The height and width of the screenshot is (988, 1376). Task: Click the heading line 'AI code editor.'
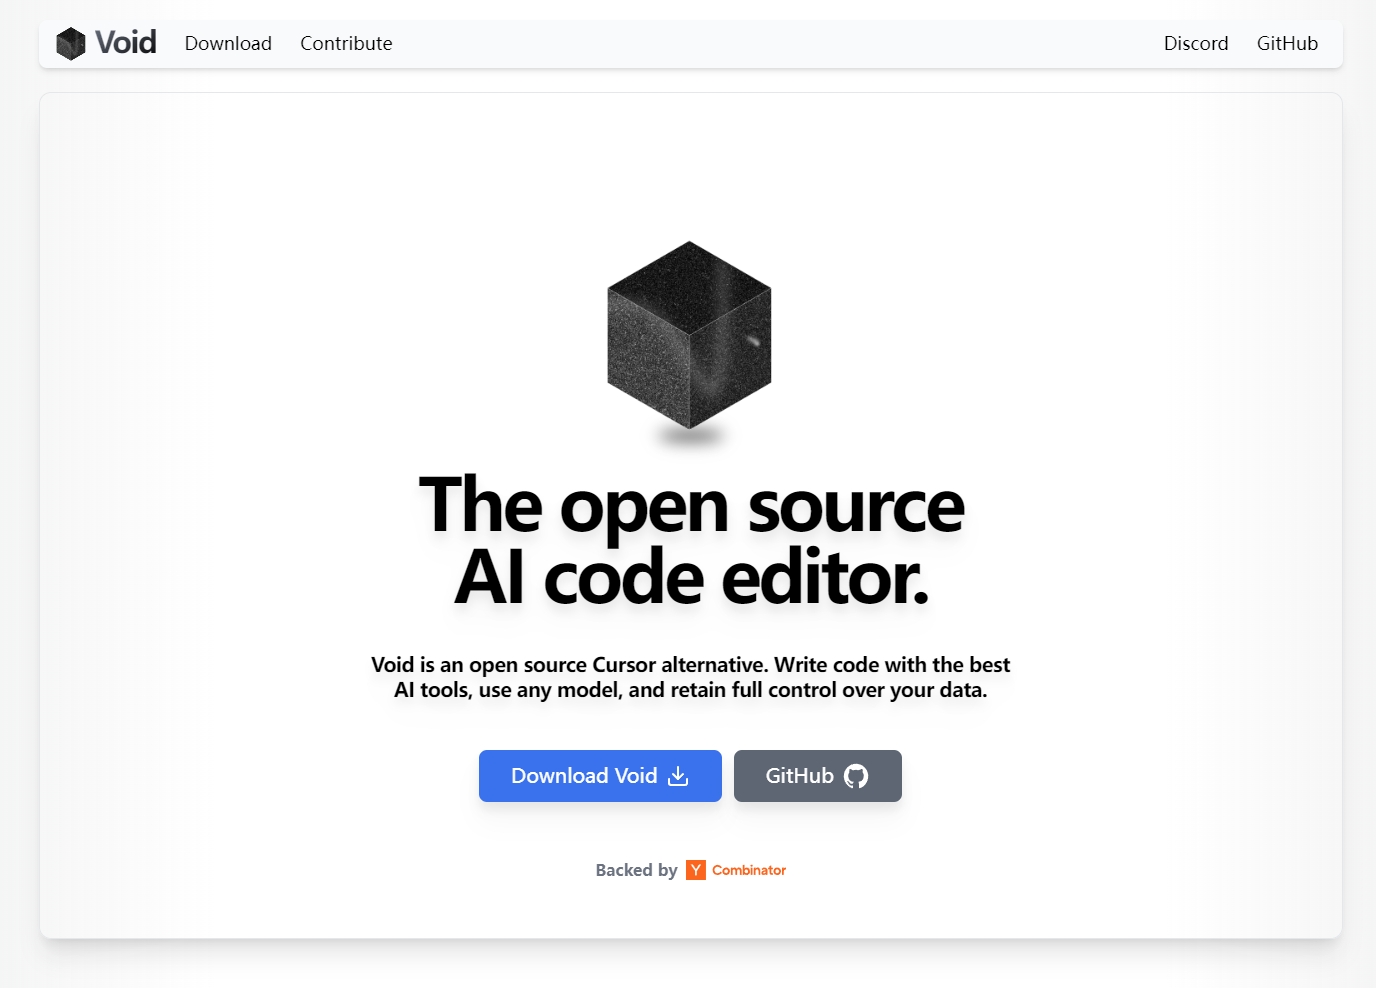coord(691,578)
